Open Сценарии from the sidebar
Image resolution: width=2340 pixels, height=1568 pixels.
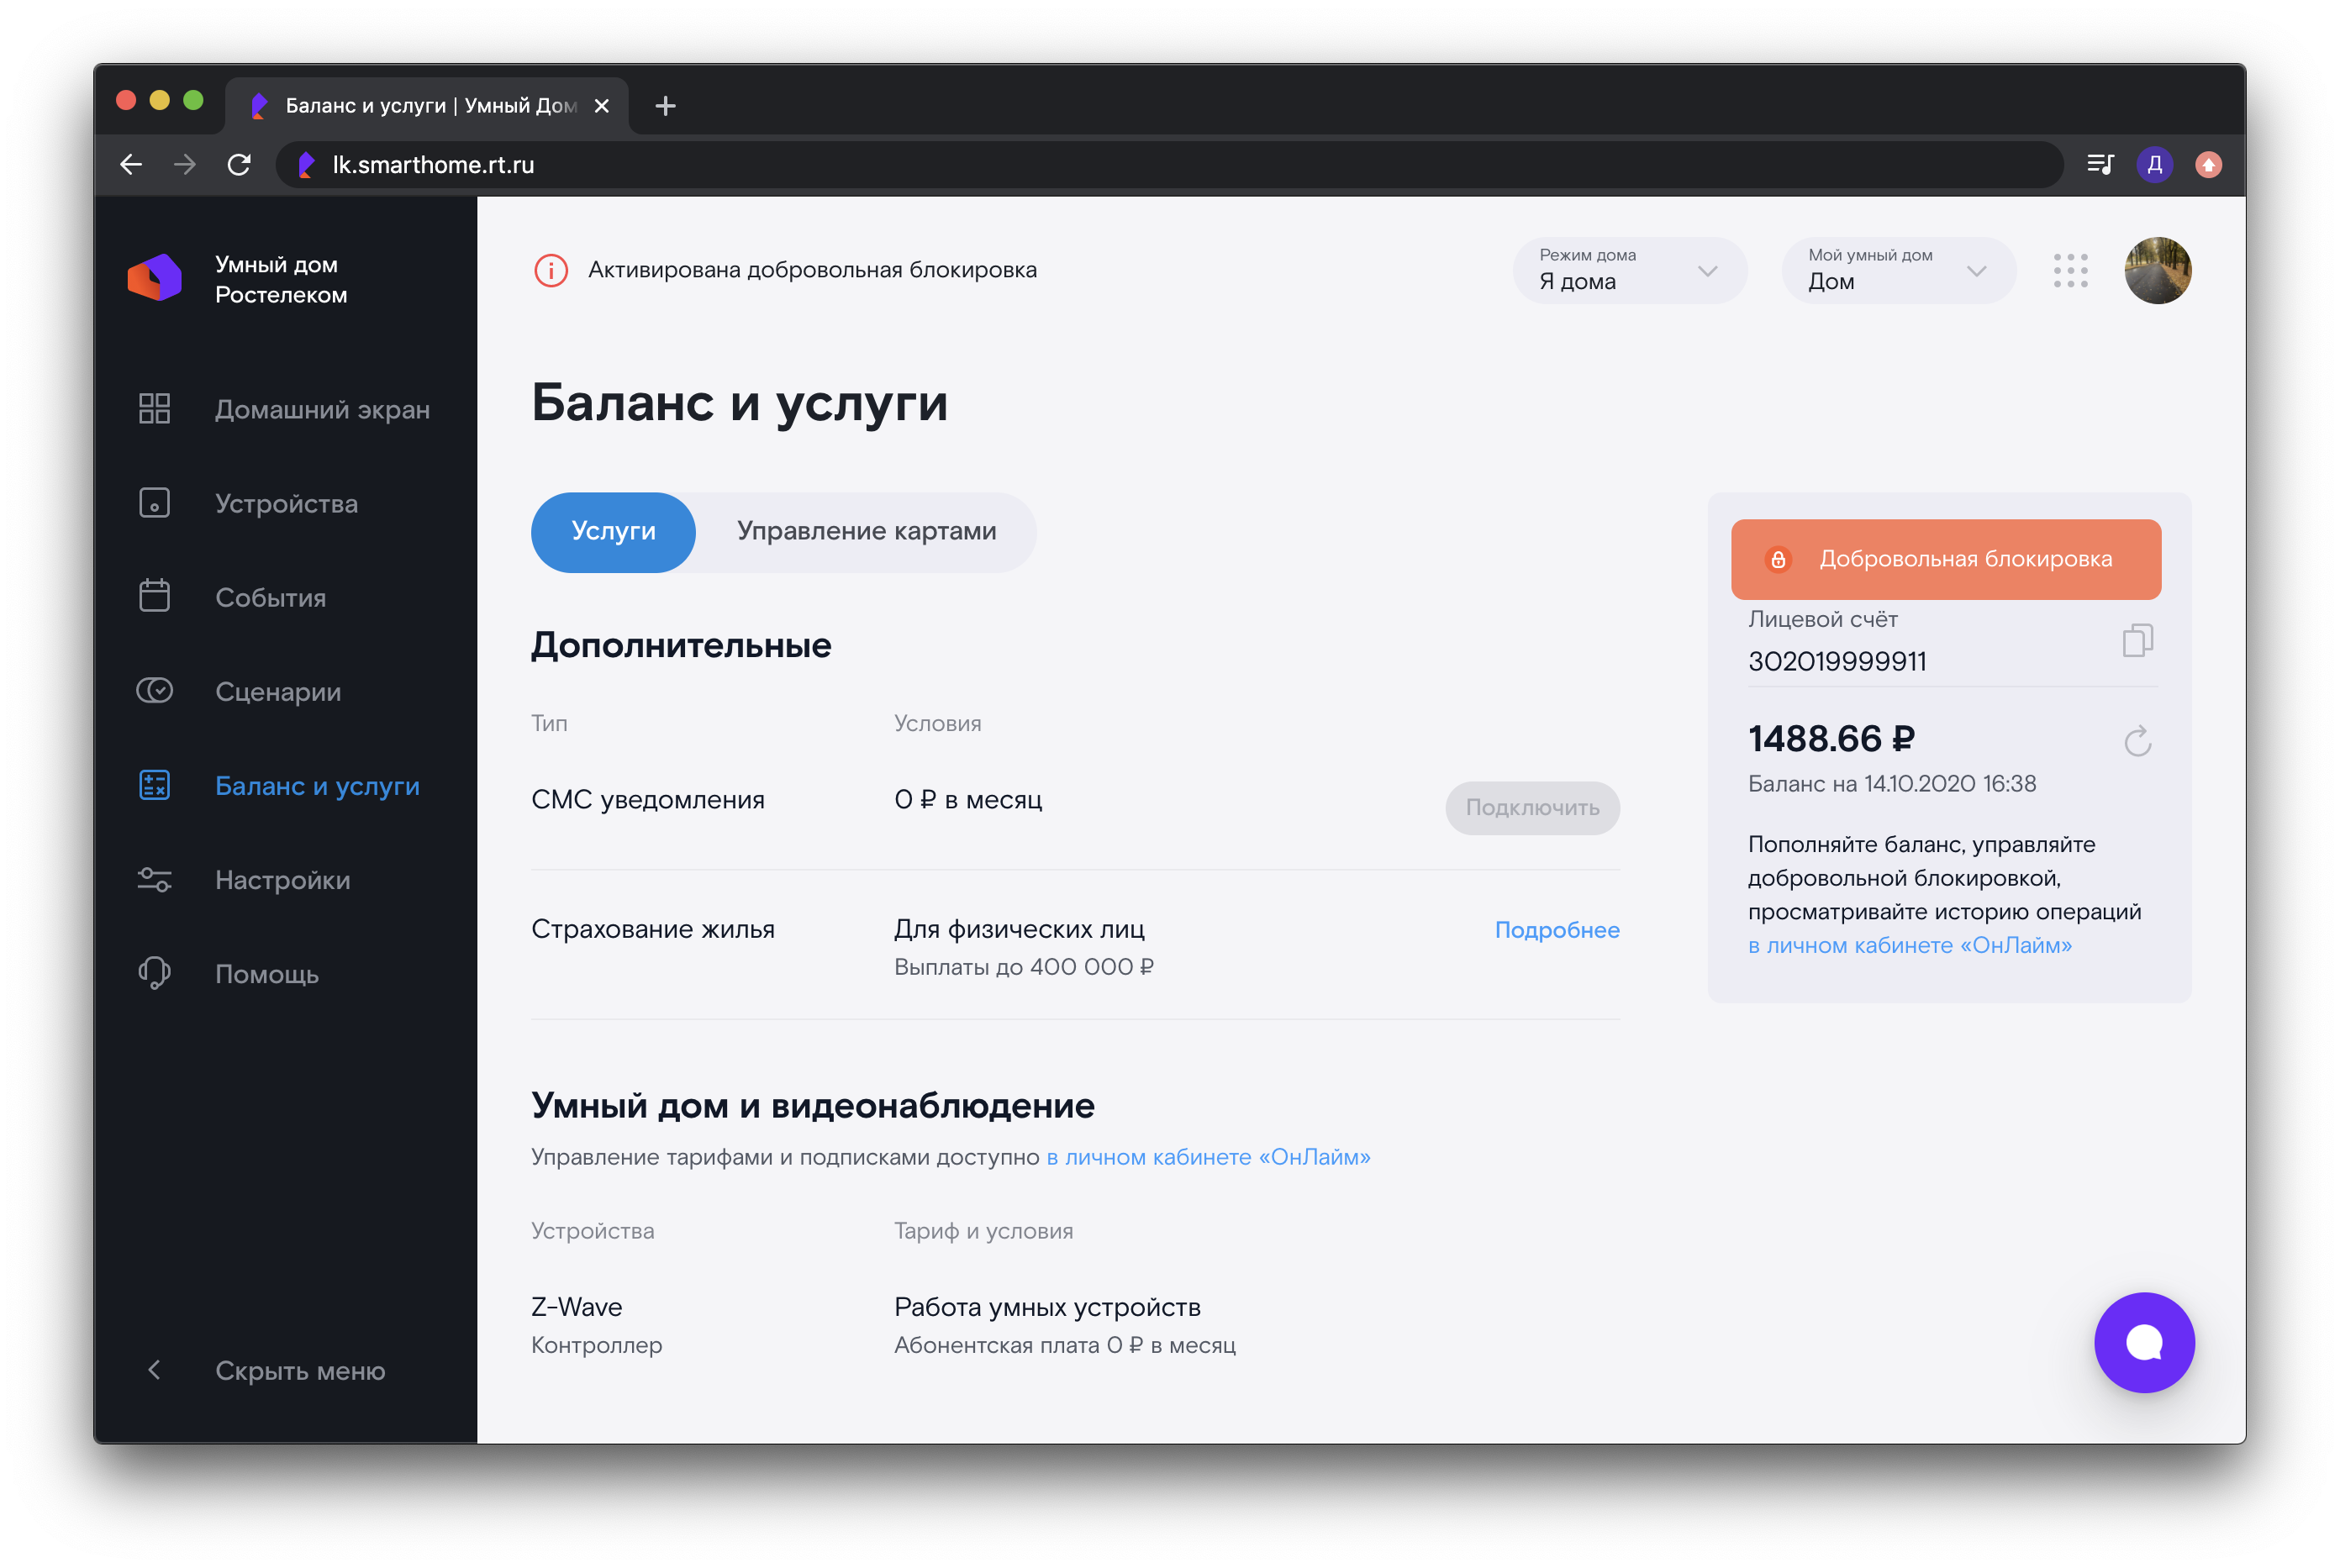click(x=278, y=691)
